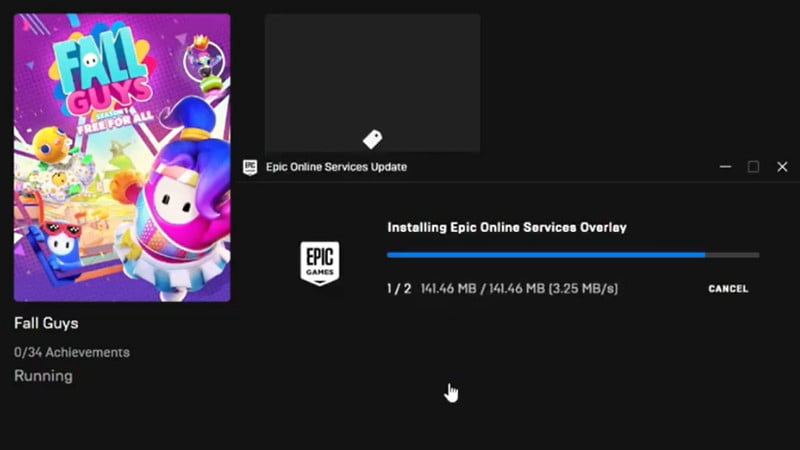Click the CANCEL button in updater

(x=728, y=289)
